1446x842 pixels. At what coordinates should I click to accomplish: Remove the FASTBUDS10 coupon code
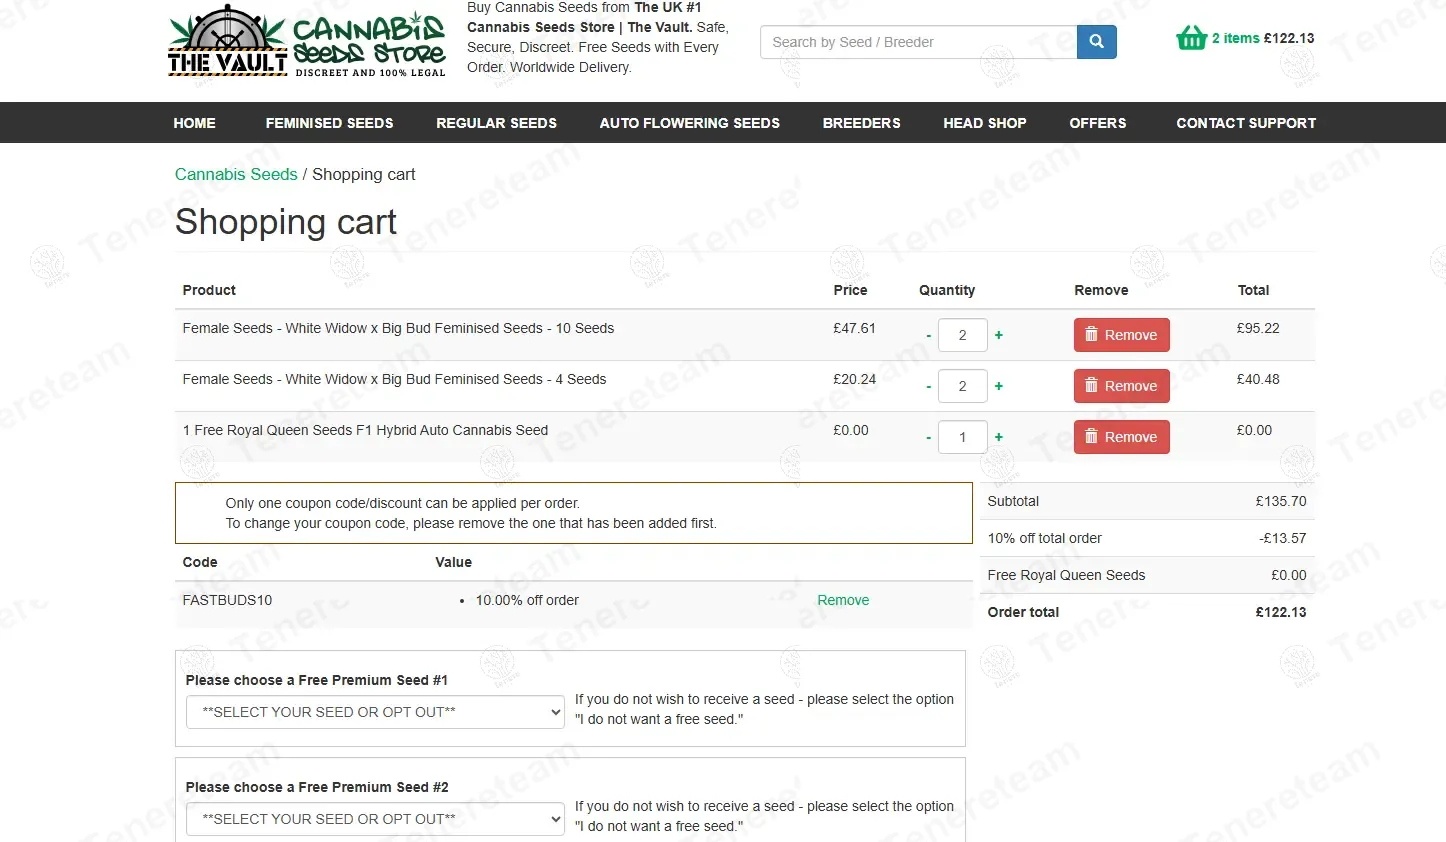coord(843,600)
